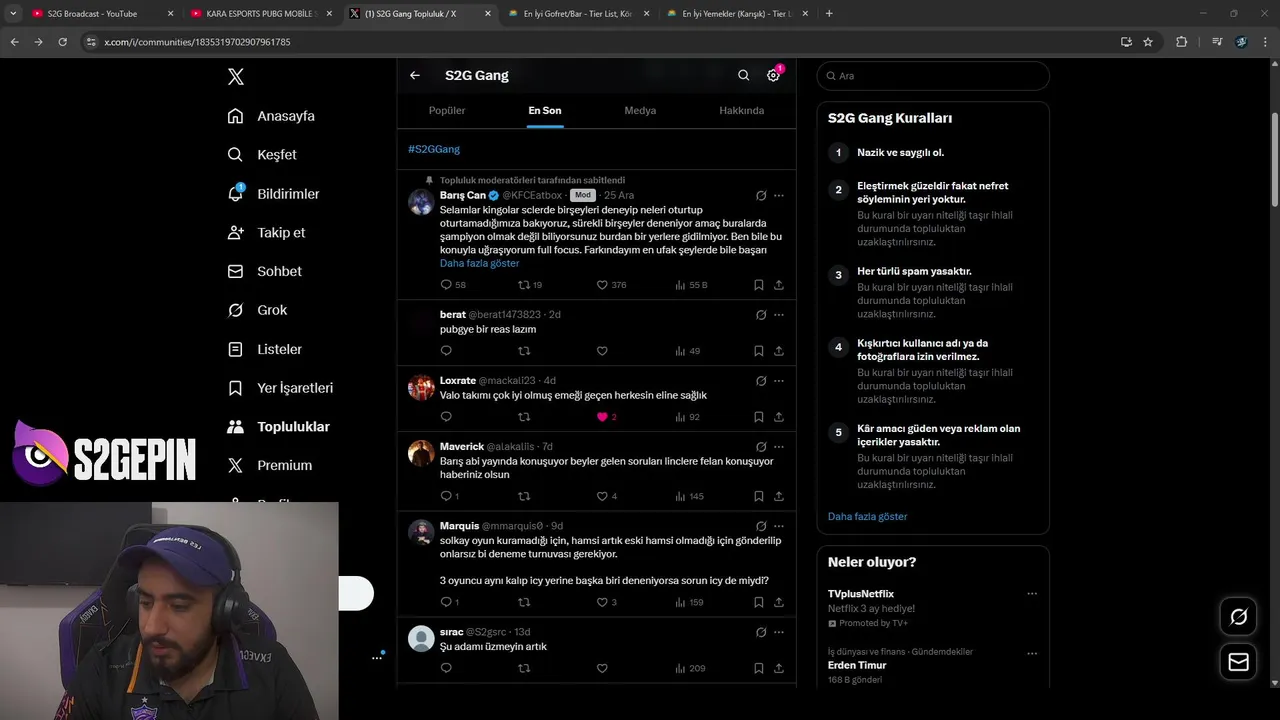
Task: Open browser extensions puzzle icon
Action: click(x=1181, y=42)
